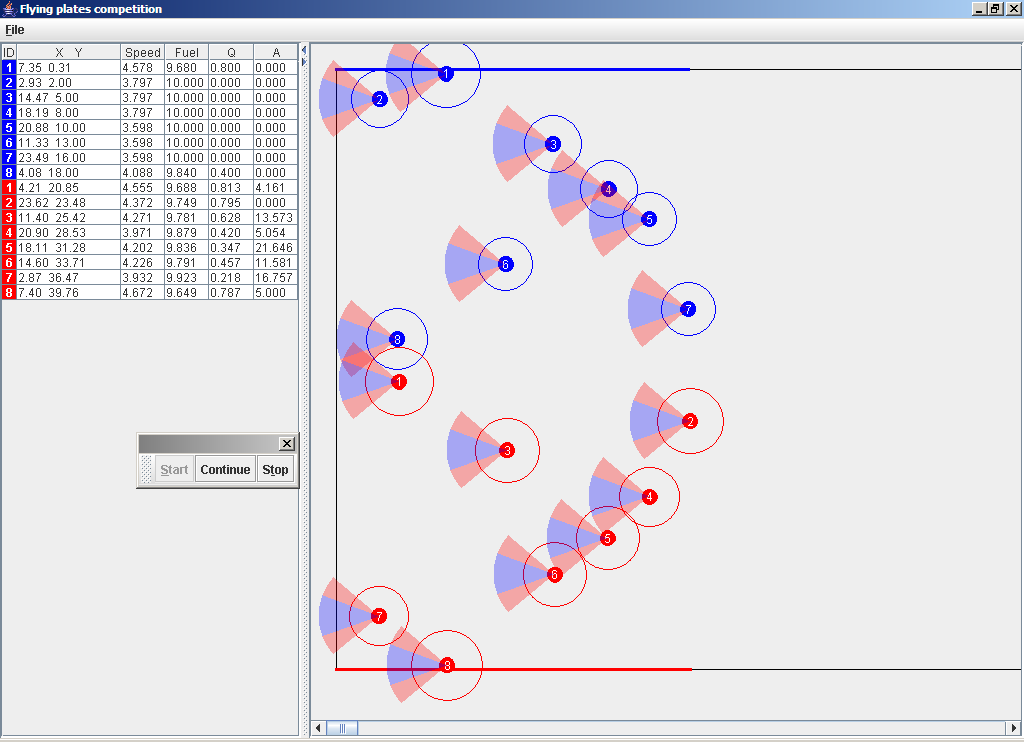The height and width of the screenshot is (742, 1024).
Task: Select blue plate 1 marker
Action: click(446, 74)
